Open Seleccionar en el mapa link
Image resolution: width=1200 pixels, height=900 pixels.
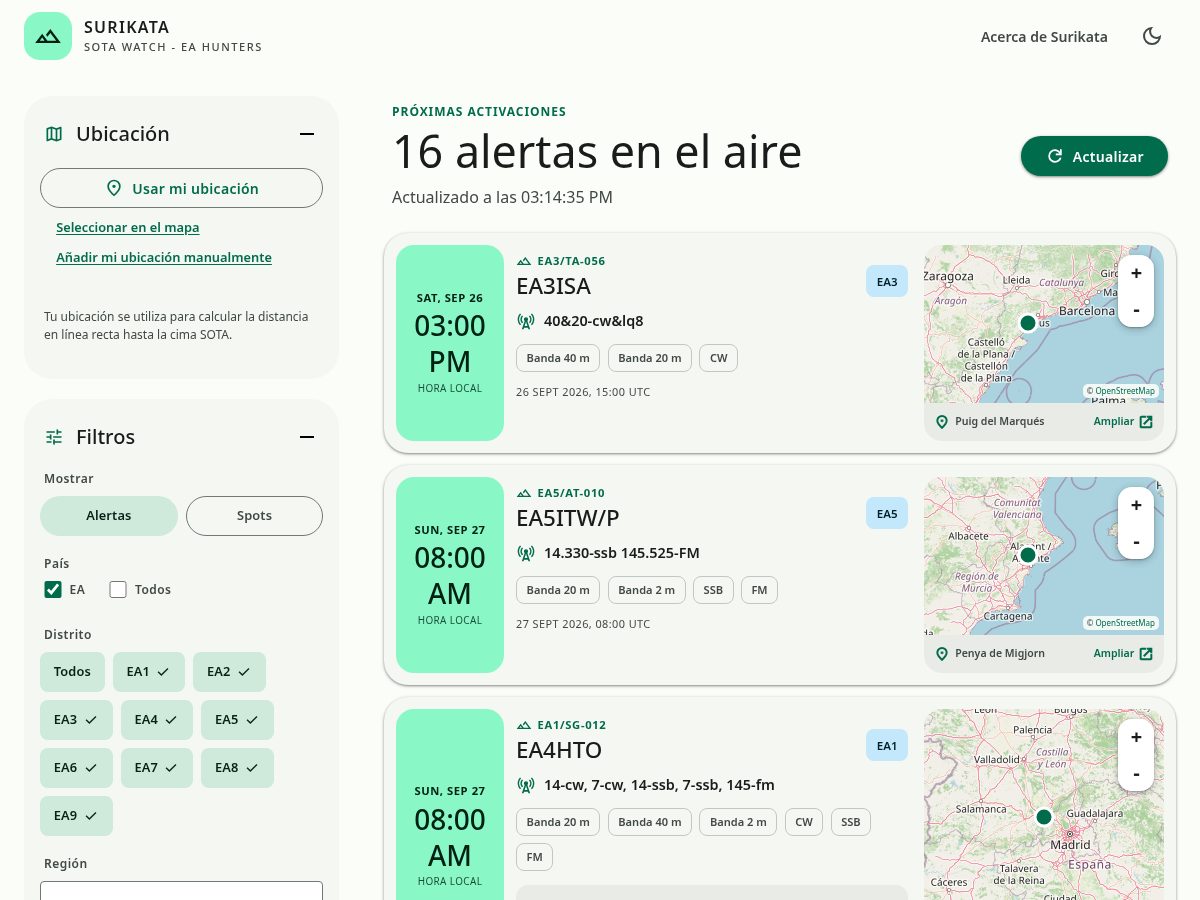point(128,228)
